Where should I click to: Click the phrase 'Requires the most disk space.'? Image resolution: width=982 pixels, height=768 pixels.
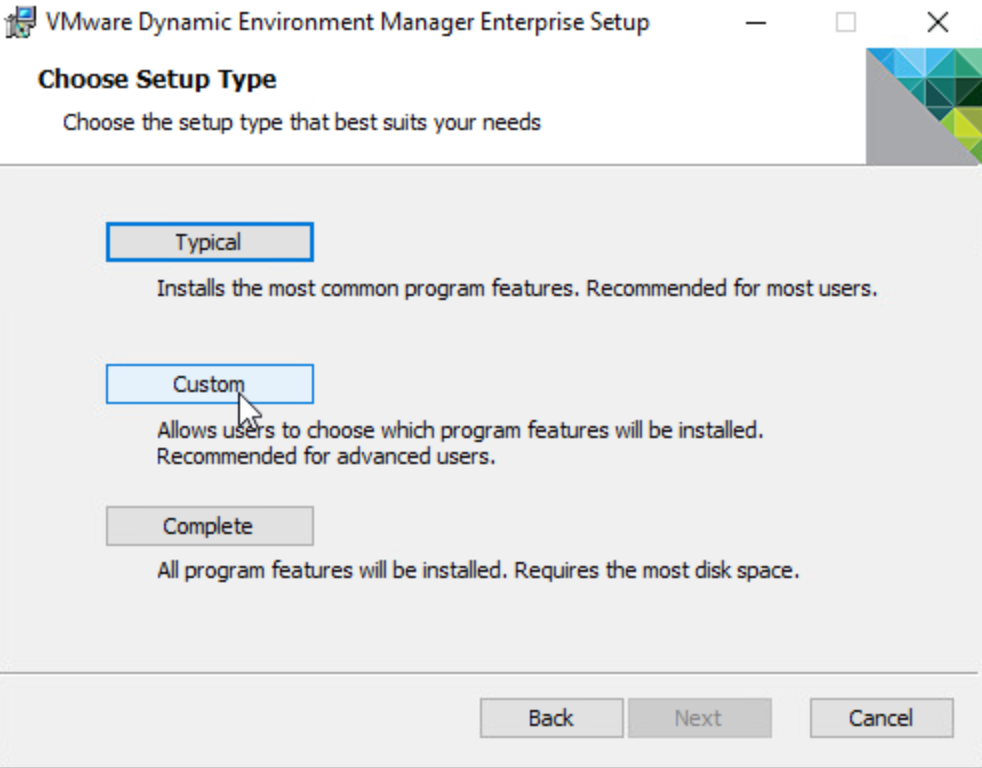point(659,572)
